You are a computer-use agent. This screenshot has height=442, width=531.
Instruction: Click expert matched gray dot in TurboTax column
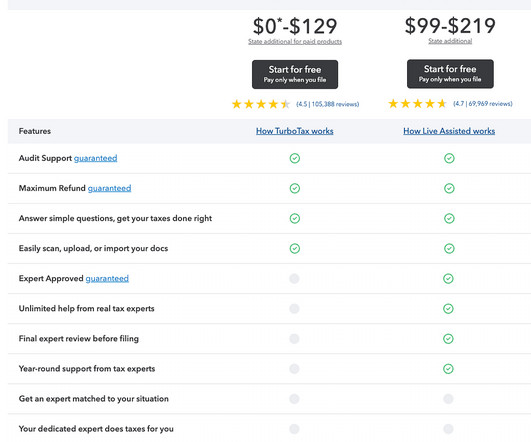coord(294,399)
